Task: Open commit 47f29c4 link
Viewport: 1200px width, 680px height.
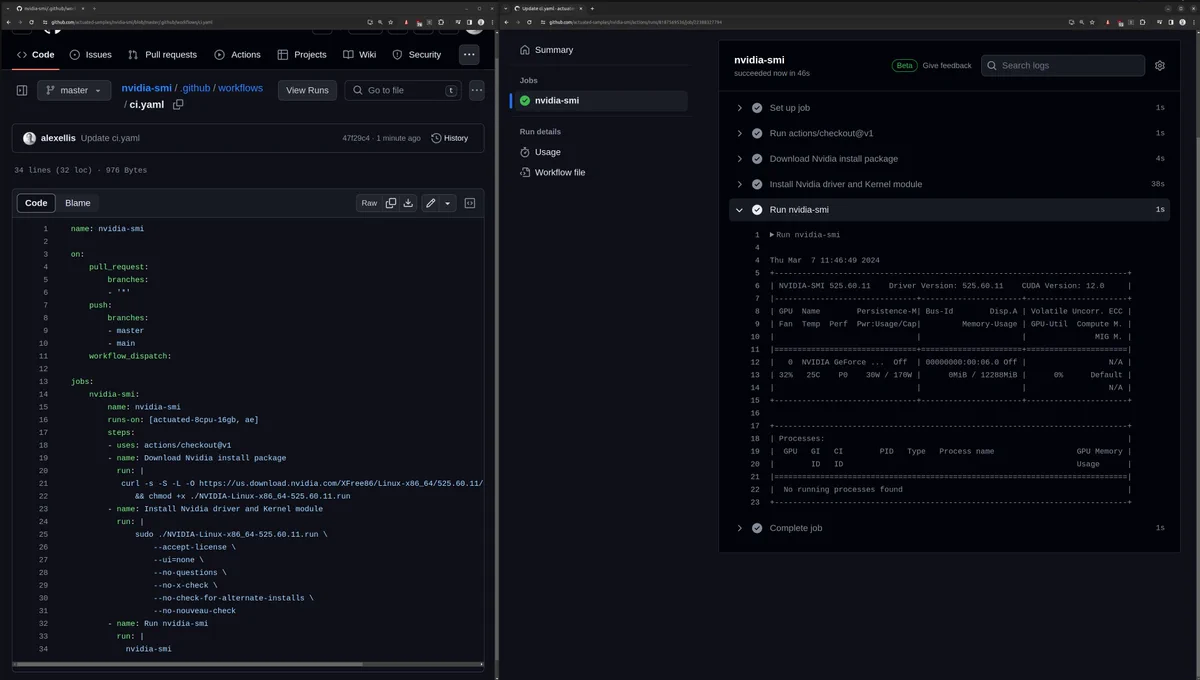Action: (x=356, y=138)
